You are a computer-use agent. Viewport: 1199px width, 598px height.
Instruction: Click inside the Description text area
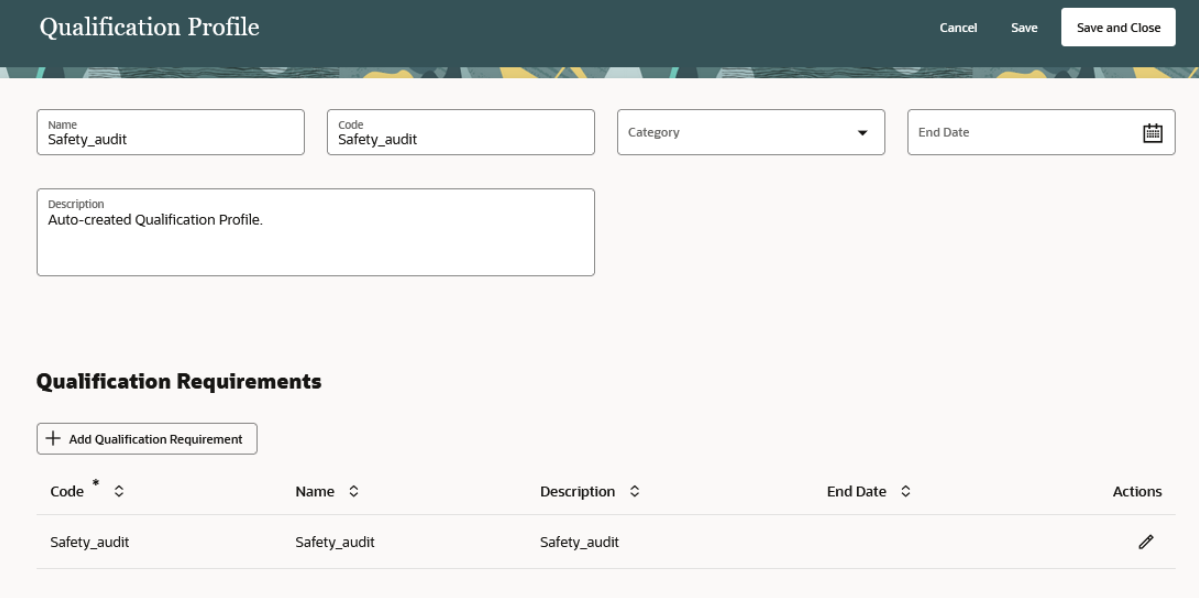316,232
